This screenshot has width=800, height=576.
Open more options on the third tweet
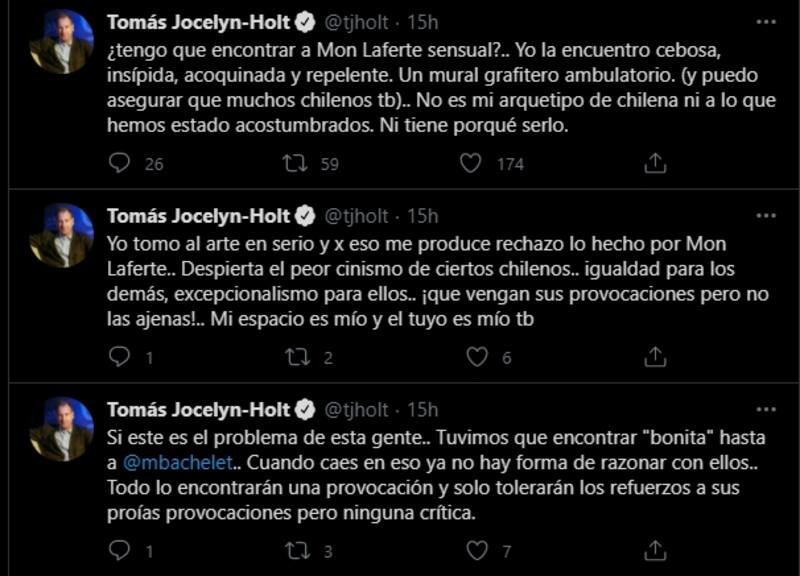(766, 409)
